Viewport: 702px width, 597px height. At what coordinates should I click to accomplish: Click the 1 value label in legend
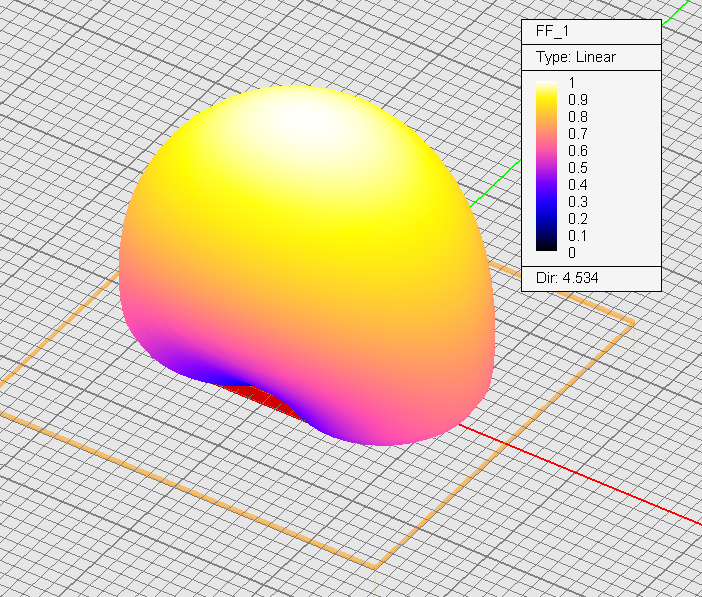click(x=572, y=83)
